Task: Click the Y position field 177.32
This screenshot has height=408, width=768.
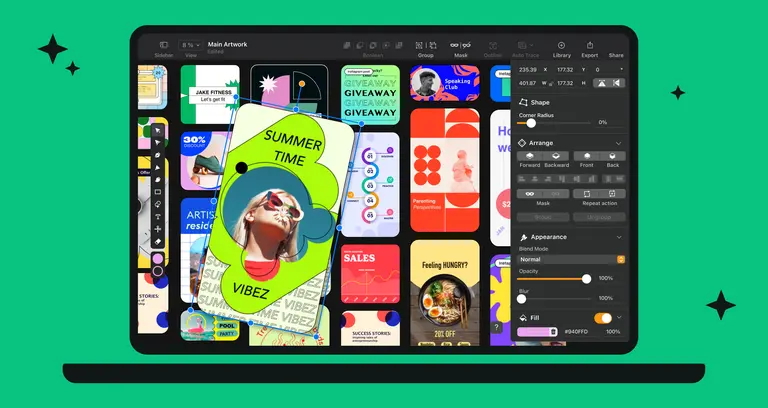Action: pos(565,70)
